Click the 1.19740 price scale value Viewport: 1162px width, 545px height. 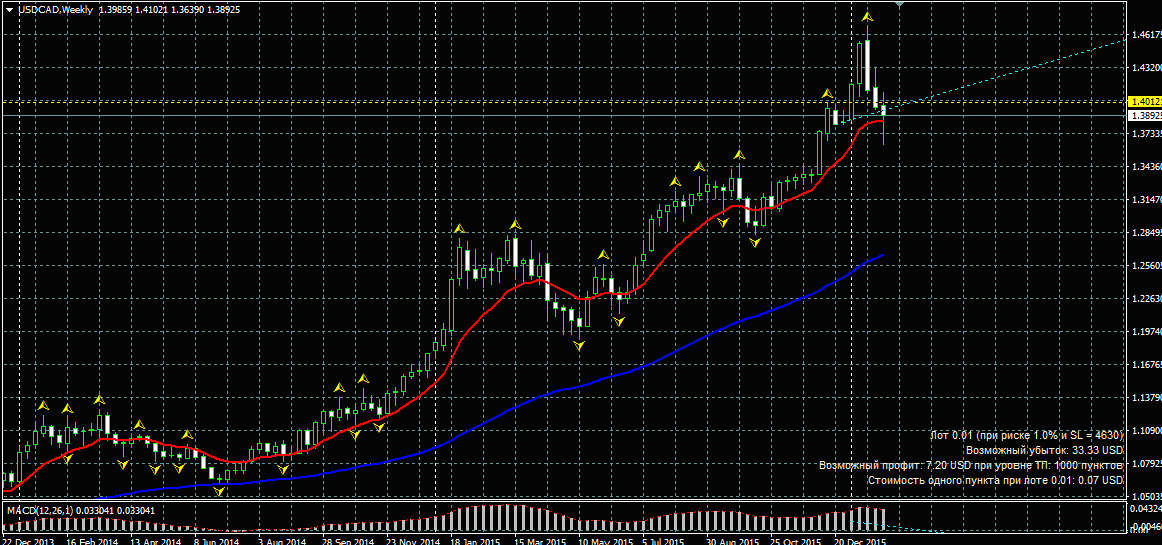(x=1146, y=331)
